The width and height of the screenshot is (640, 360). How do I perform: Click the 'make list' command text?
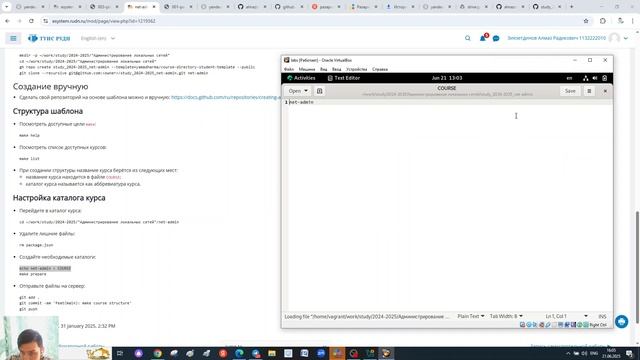tap(29, 158)
